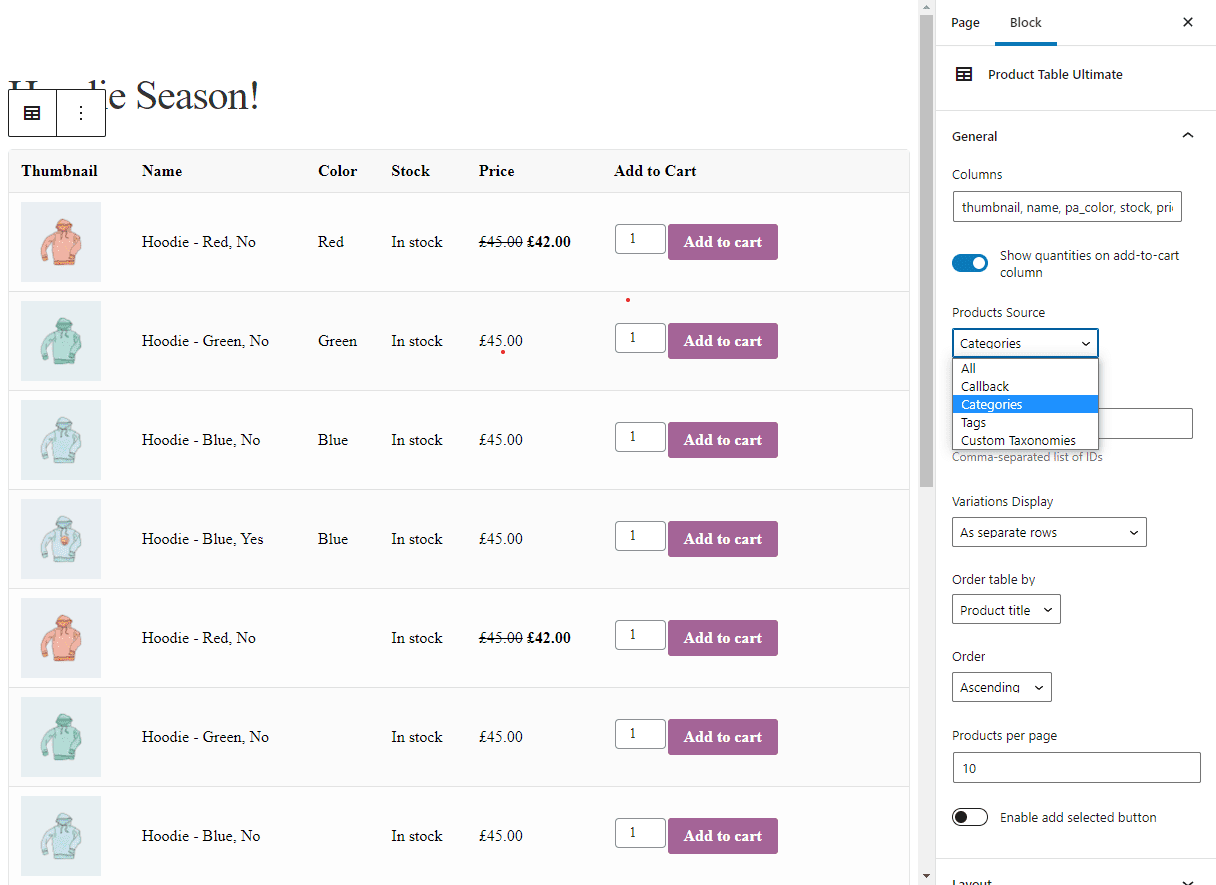Open block options three-dot menu
This screenshot has height=885, width=1216.
(81, 113)
